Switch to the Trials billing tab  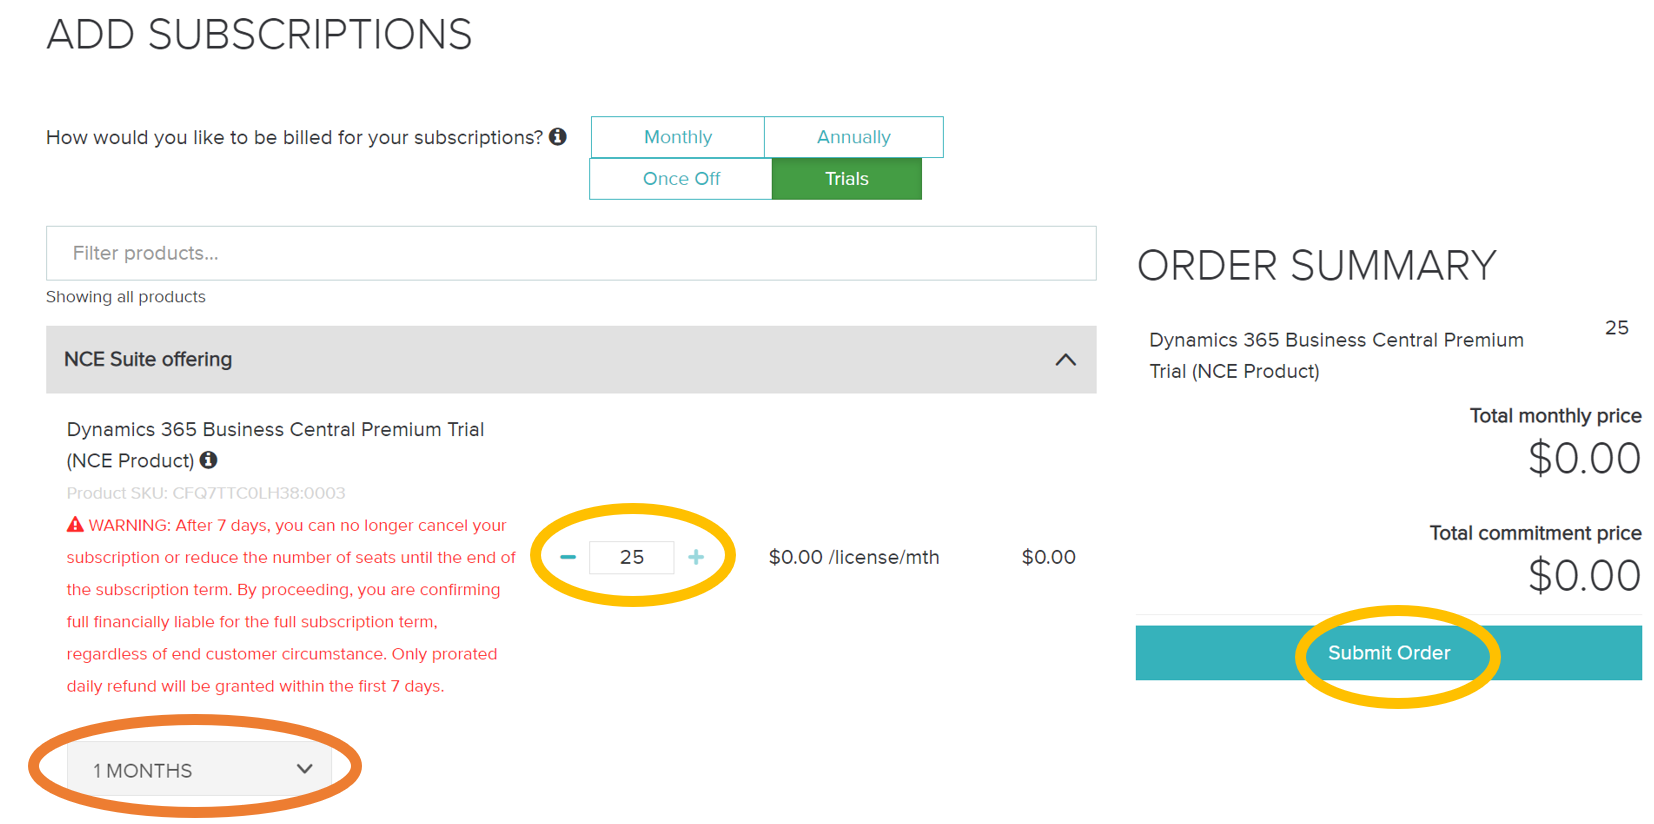click(x=846, y=178)
